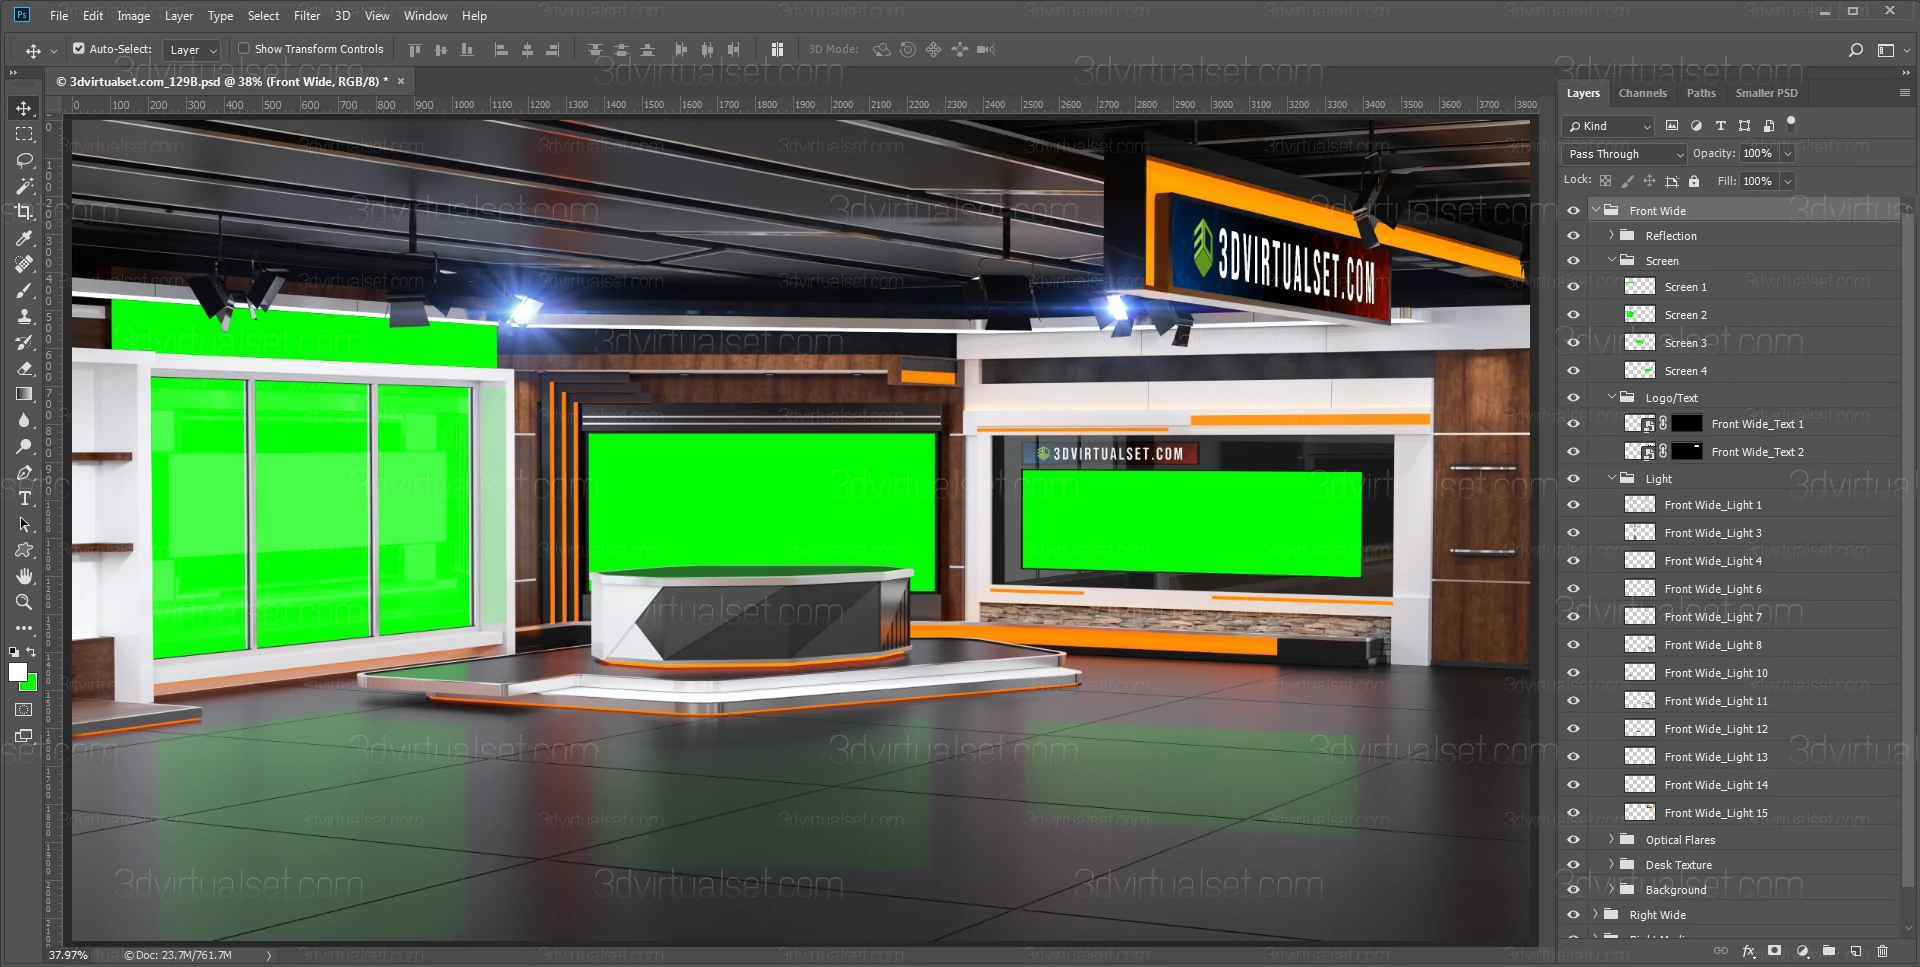This screenshot has width=1920, height=967.
Task: Click the Opacity 100% value field
Action: (x=1758, y=154)
